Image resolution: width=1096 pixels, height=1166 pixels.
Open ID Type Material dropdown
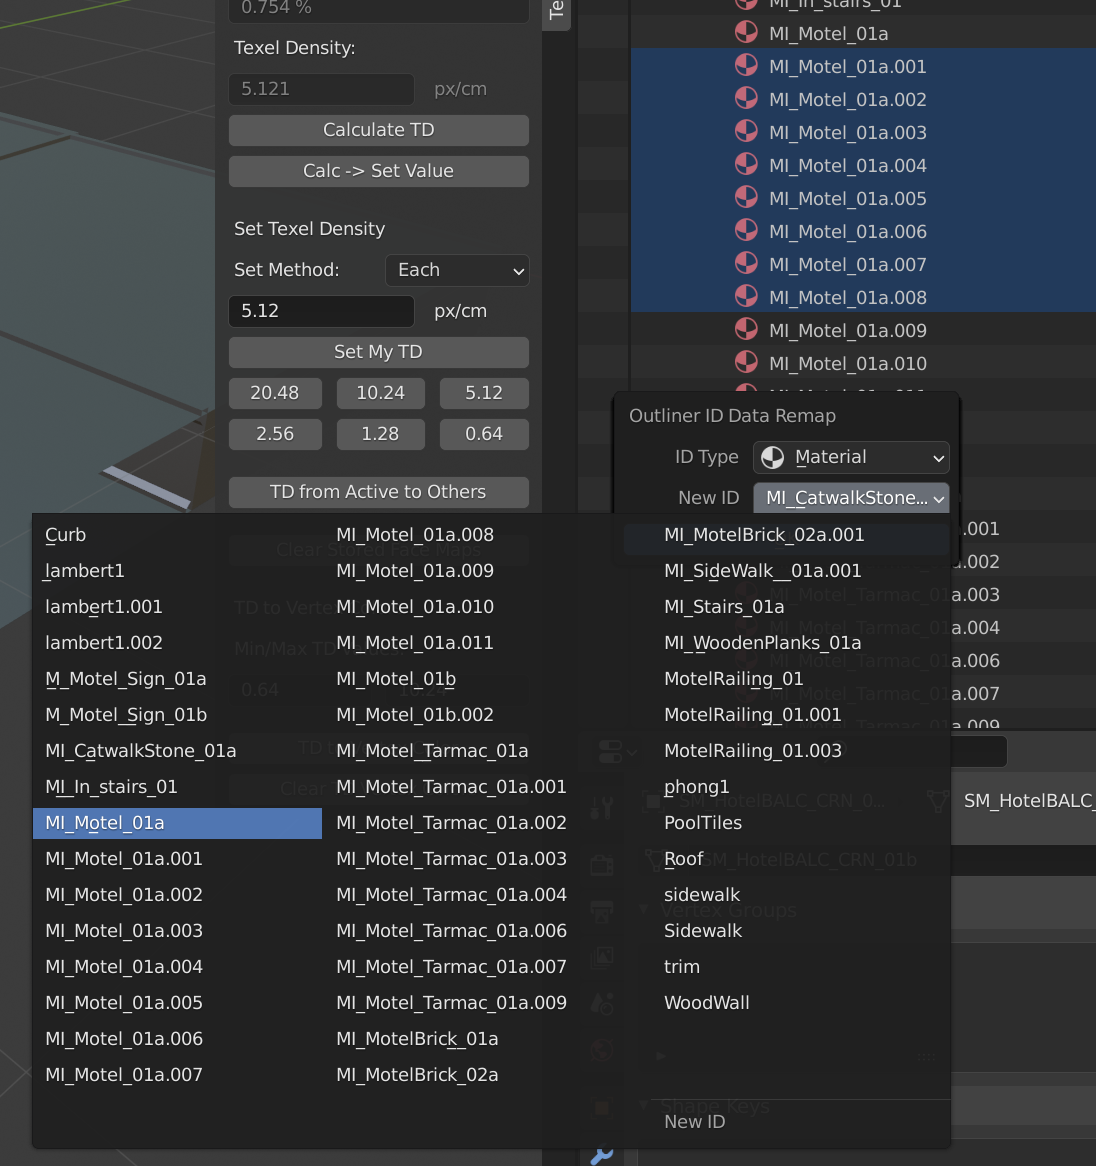tap(851, 457)
